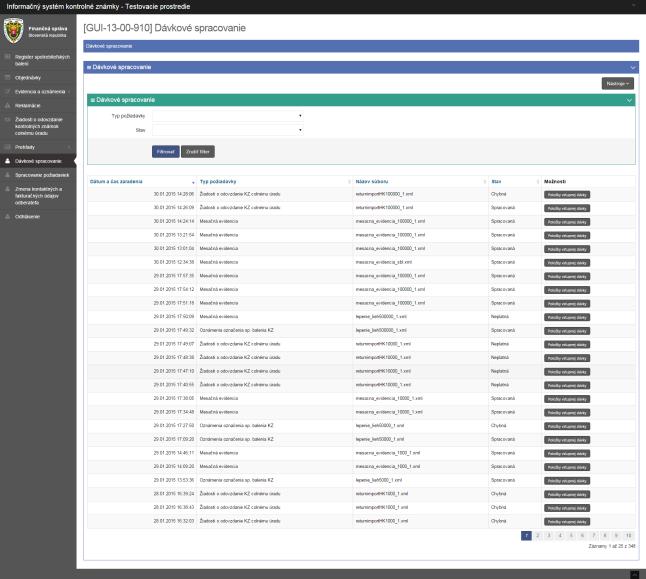The width and height of the screenshot is (646, 579).
Task: Click the Záznamy record count text
Action: [611, 546]
